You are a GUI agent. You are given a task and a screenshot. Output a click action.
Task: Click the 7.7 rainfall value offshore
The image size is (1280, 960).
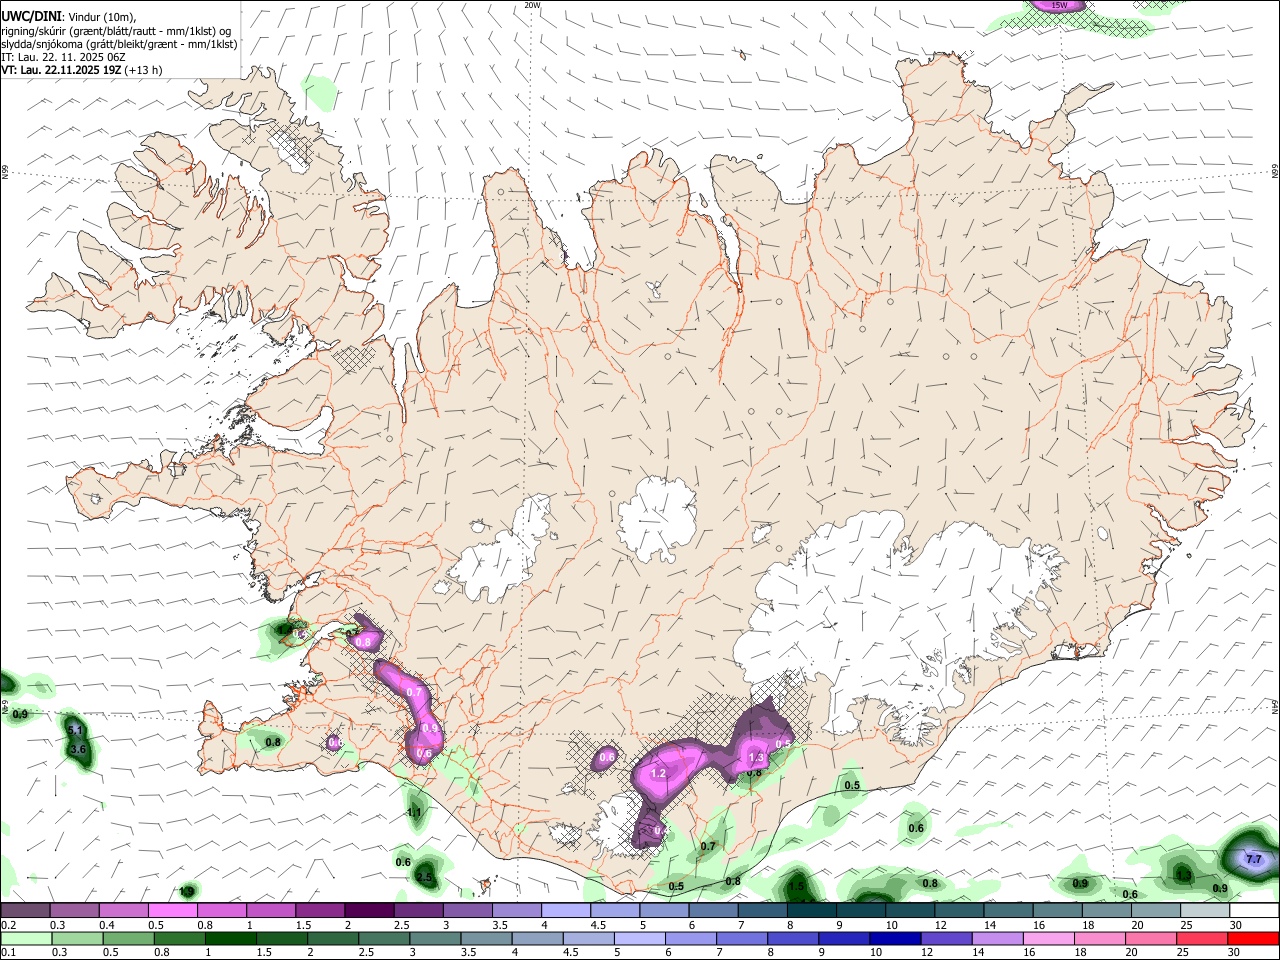[x=1256, y=859]
